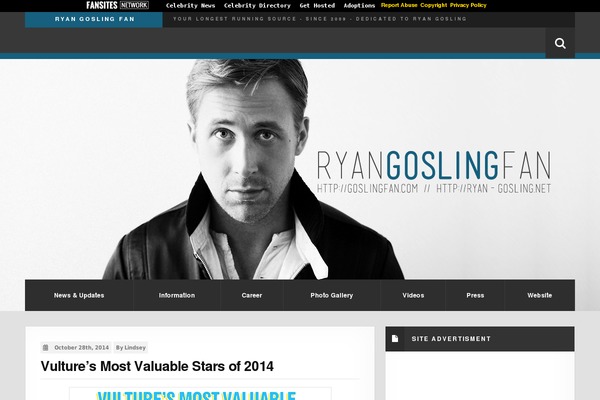The width and height of the screenshot is (600, 400).
Task: Open the Videos menu item
Action: click(x=413, y=295)
